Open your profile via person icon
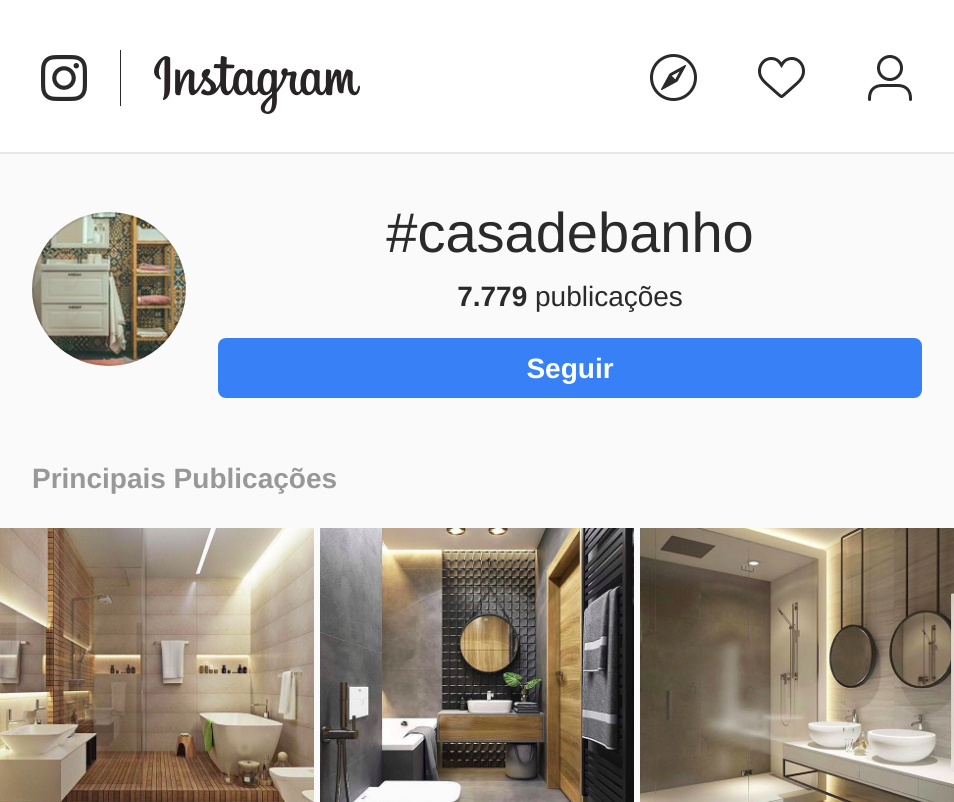954x802 pixels. point(890,78)
